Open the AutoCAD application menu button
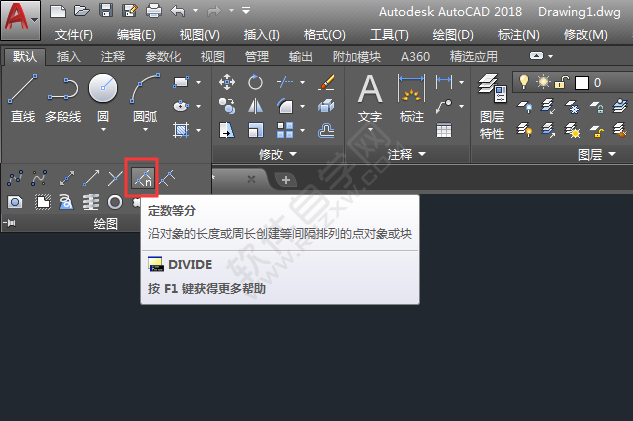Image resolution: width=633 pixels, height=421 pixels. click(20, 20)
